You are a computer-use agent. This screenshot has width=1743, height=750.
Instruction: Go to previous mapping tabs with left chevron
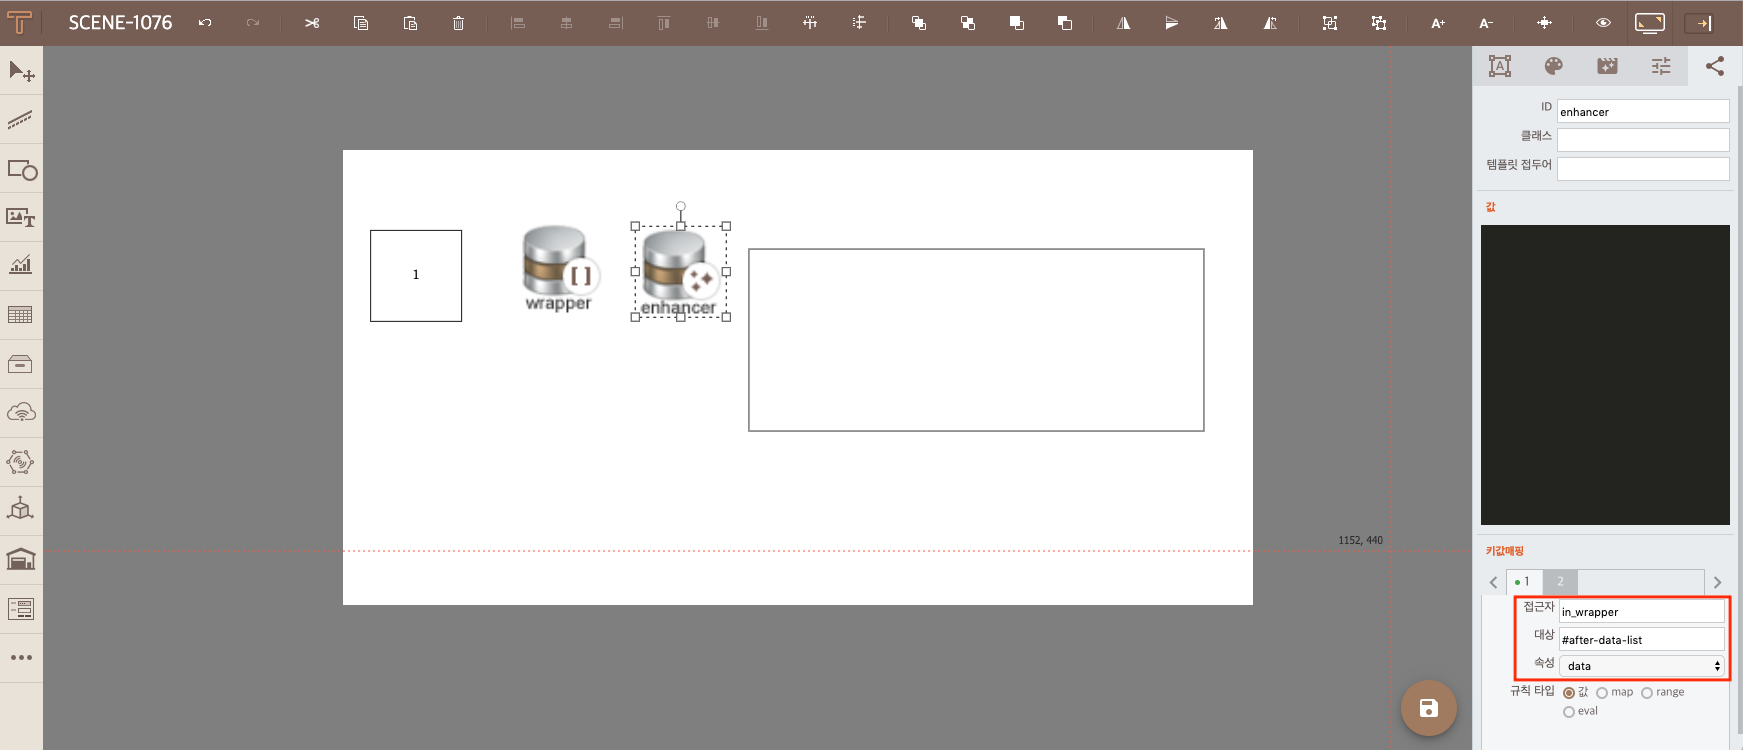coord(1493,582)
